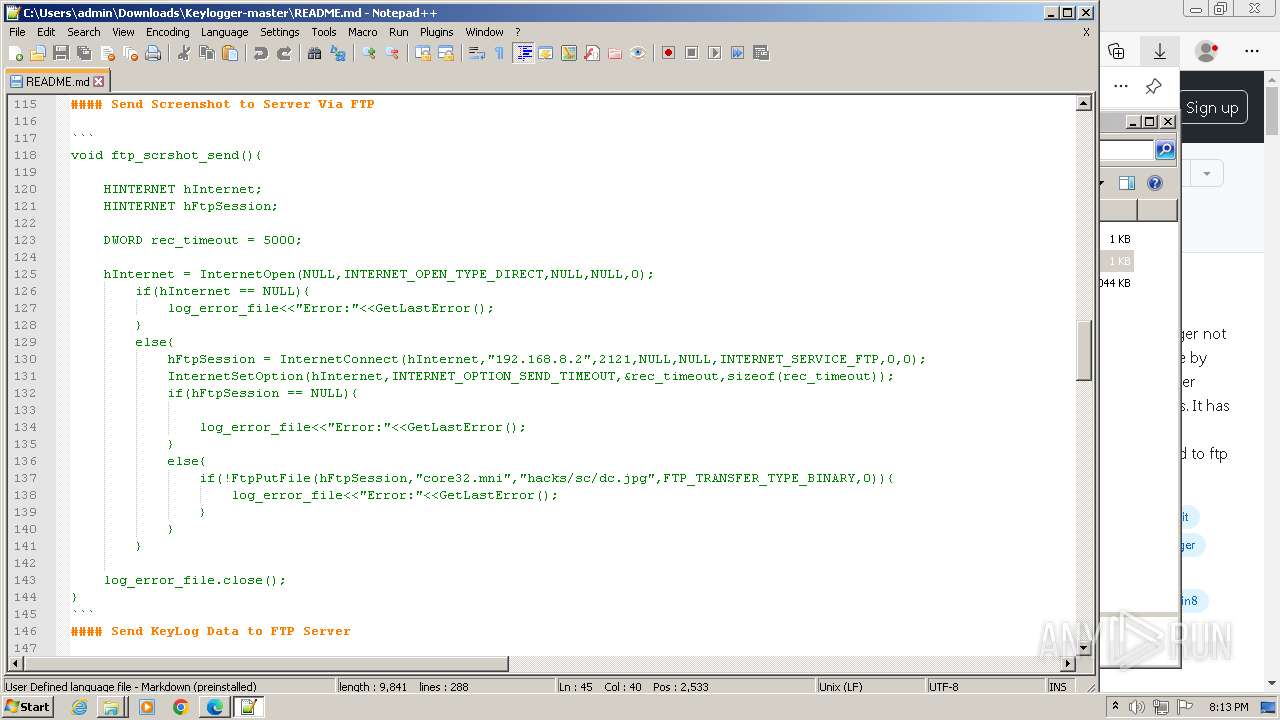Open the Macro menu

coord(363,32)
